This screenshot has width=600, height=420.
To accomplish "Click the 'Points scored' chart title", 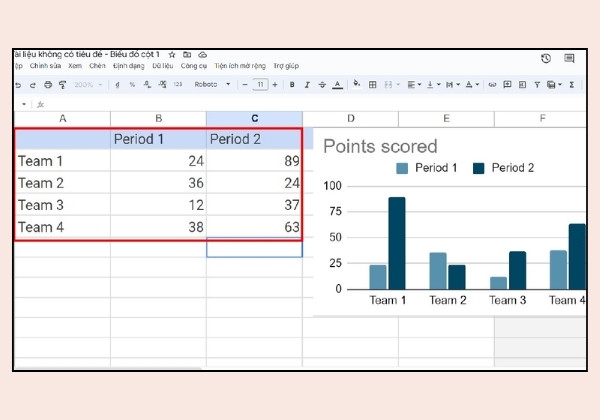I will pyautogui.click(x=380, y=147).
